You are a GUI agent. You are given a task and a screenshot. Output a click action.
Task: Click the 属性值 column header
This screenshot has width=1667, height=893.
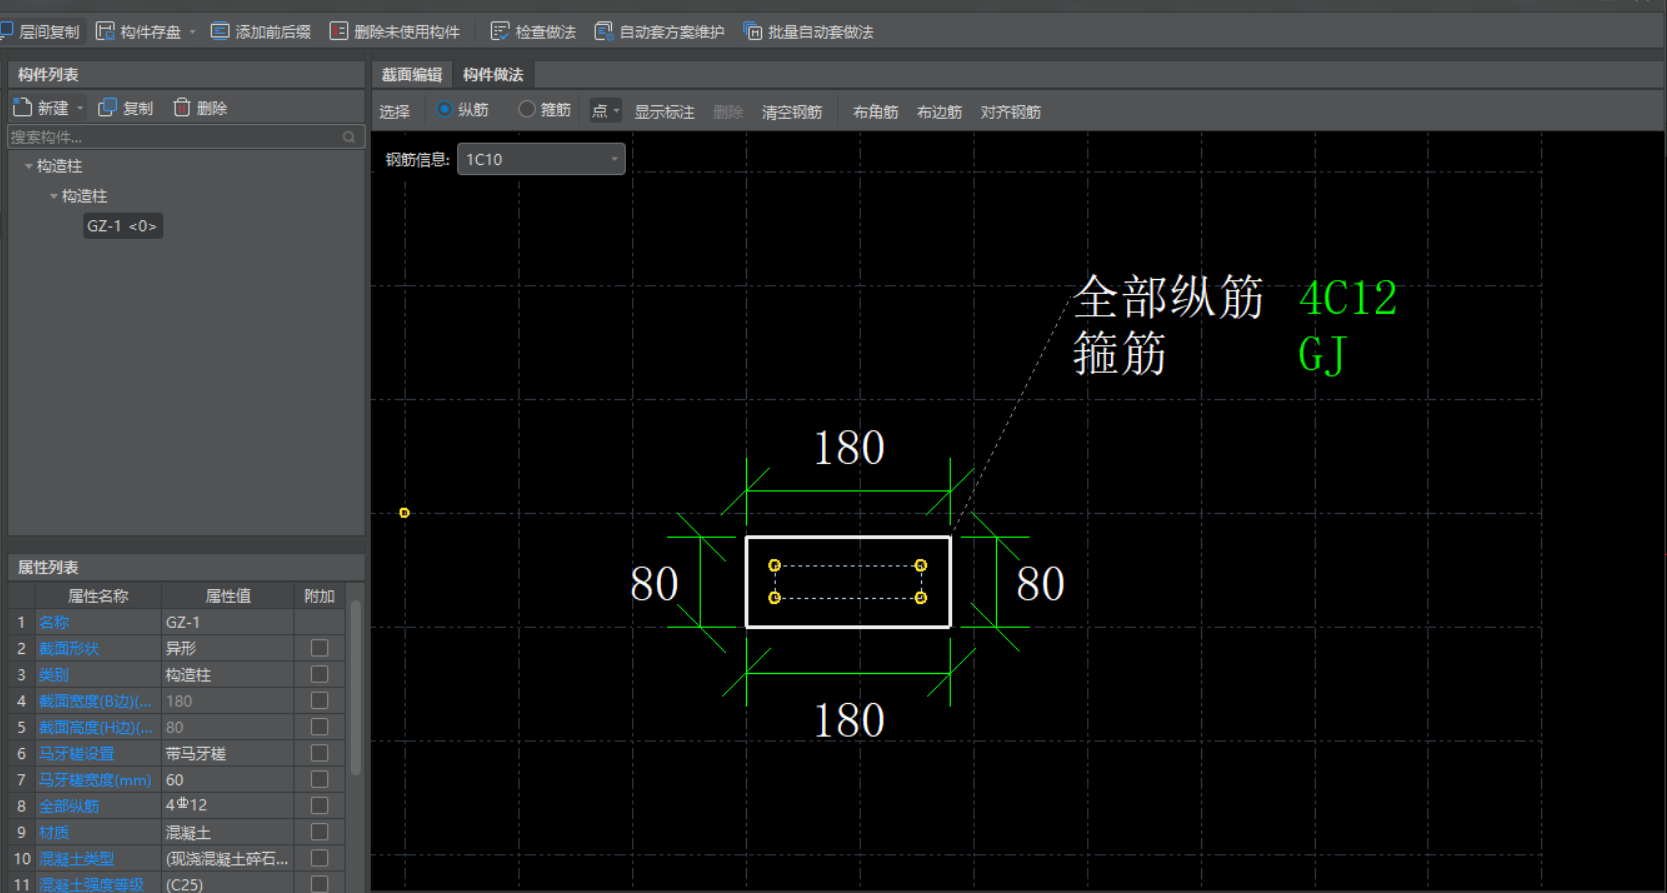tap(227, 596)
